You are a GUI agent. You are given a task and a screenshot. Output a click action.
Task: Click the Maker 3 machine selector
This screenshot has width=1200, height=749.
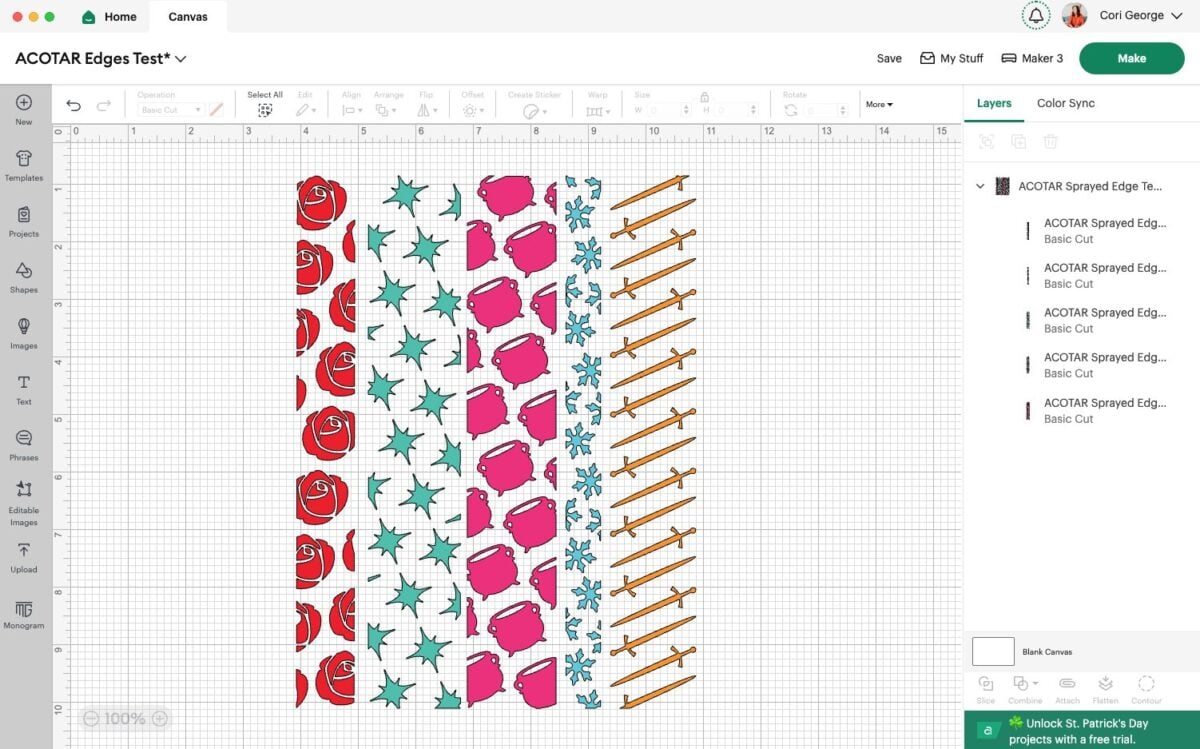[x=1032, y=58]
